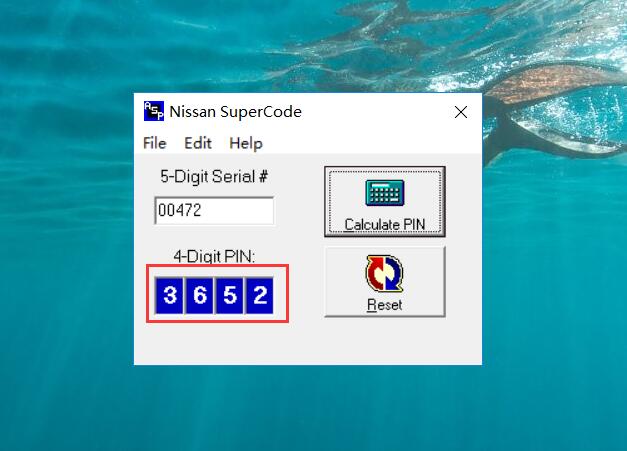The width and height of the screenshot is (627, 451).
Task: Close the Nissan SuperCode window
Action: (461, 112)
